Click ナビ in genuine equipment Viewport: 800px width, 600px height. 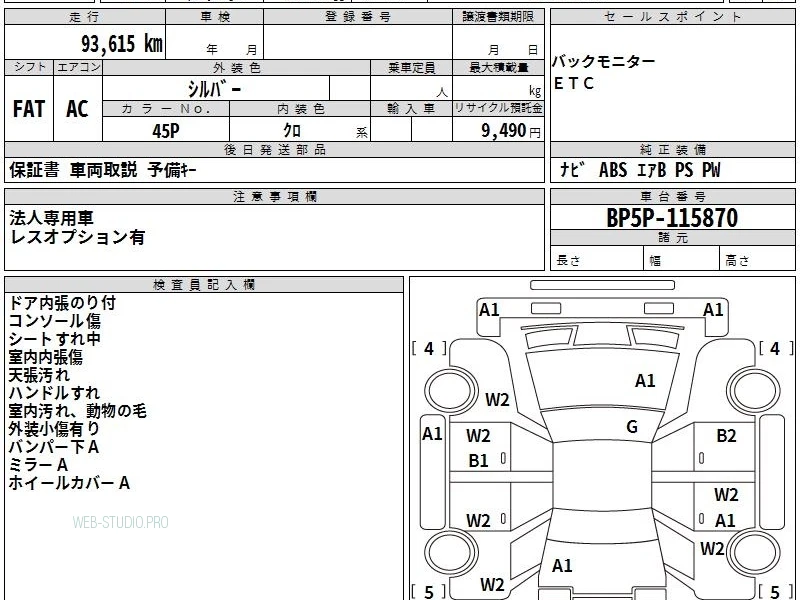coord(572,169)
